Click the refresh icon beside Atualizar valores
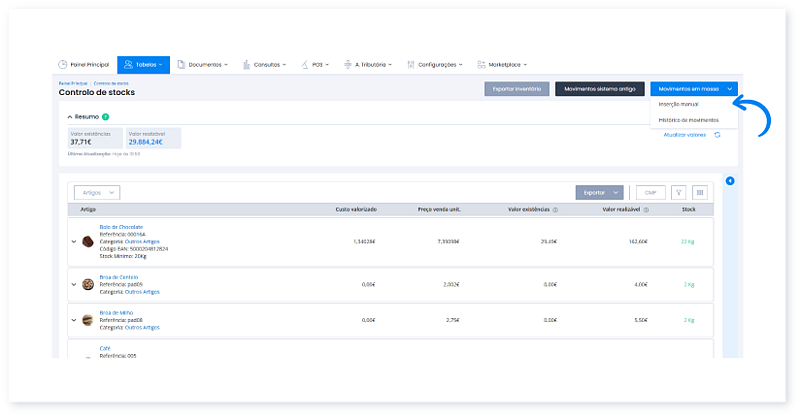 (717, 134)
